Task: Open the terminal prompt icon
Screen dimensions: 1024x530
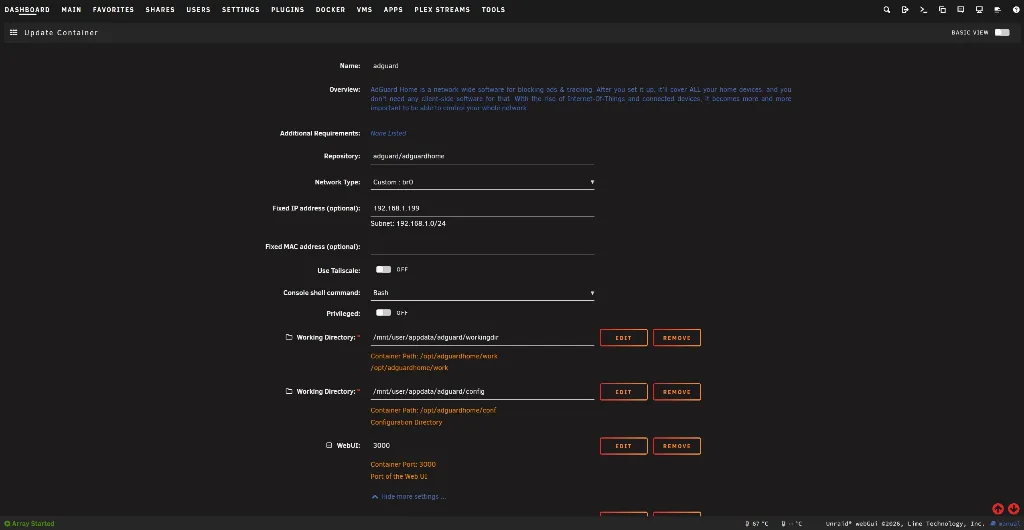Action: 923,10
